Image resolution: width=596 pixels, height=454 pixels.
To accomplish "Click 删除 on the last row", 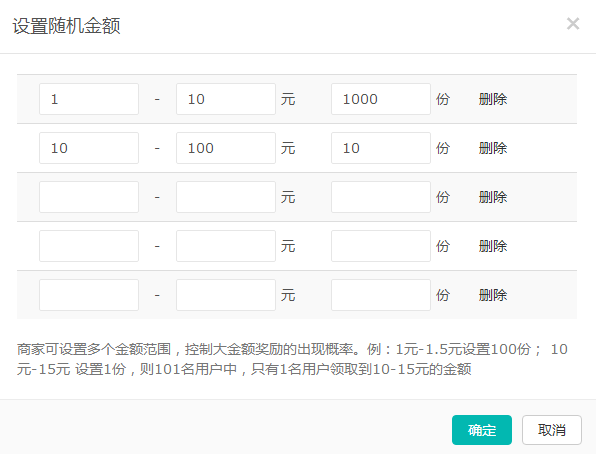I will [493, 295].
